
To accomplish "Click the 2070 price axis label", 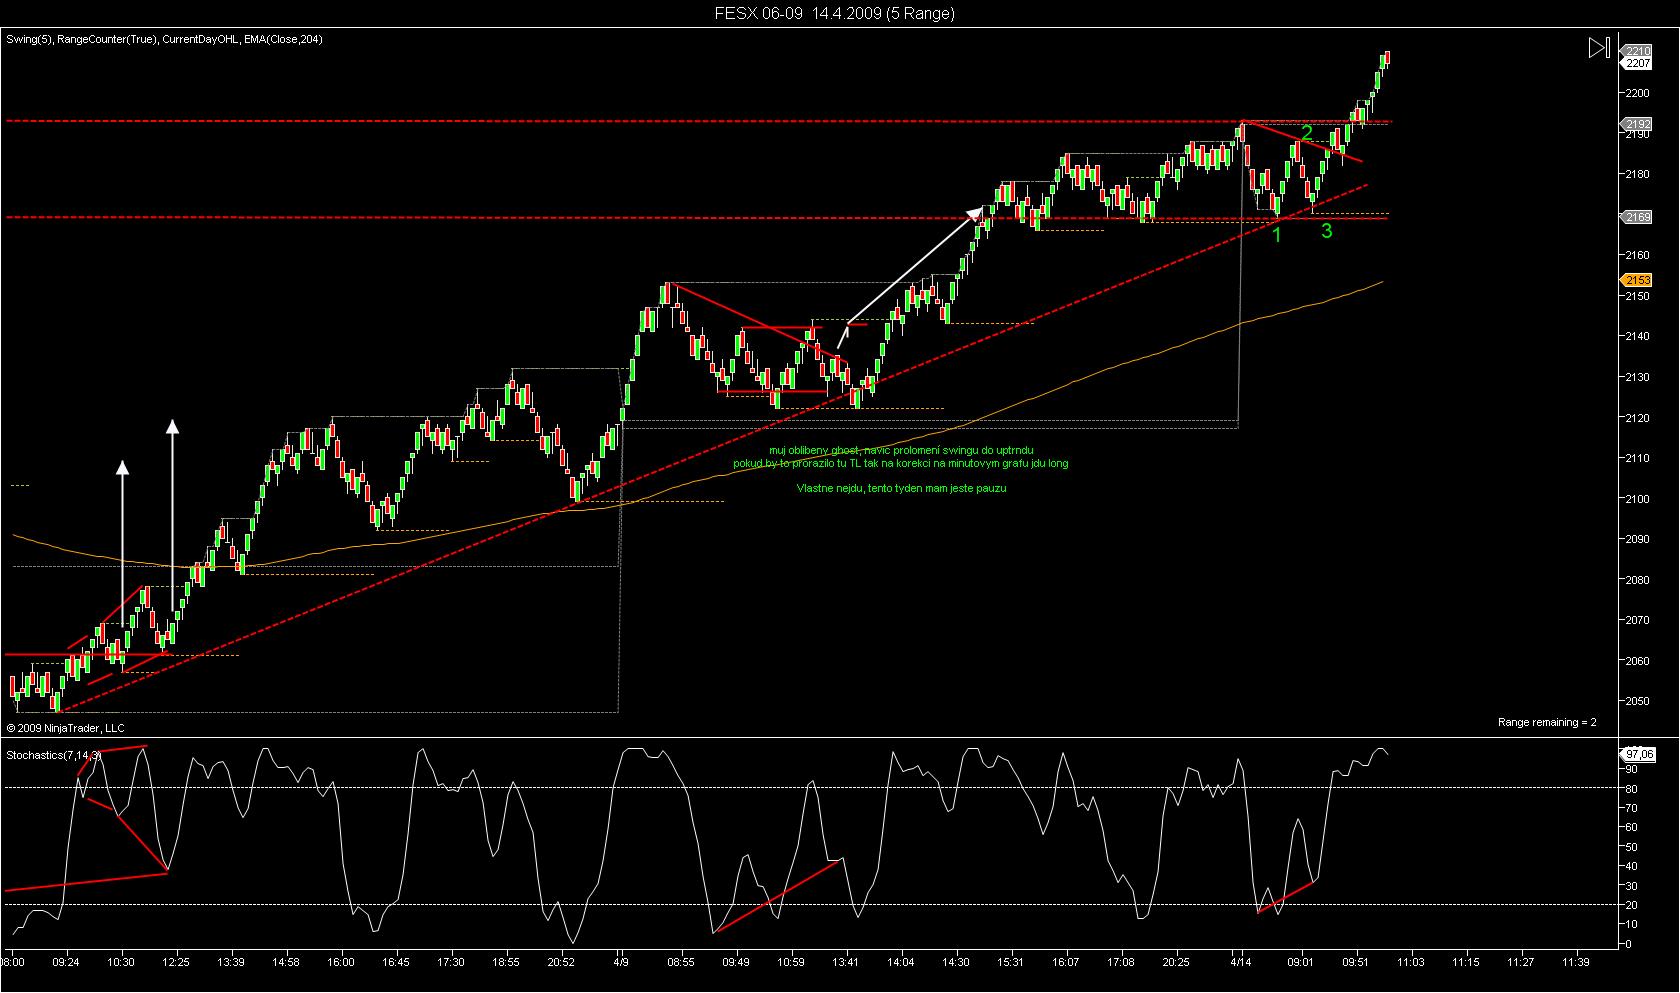I will pyautogui.click(x=1638, y=620).
